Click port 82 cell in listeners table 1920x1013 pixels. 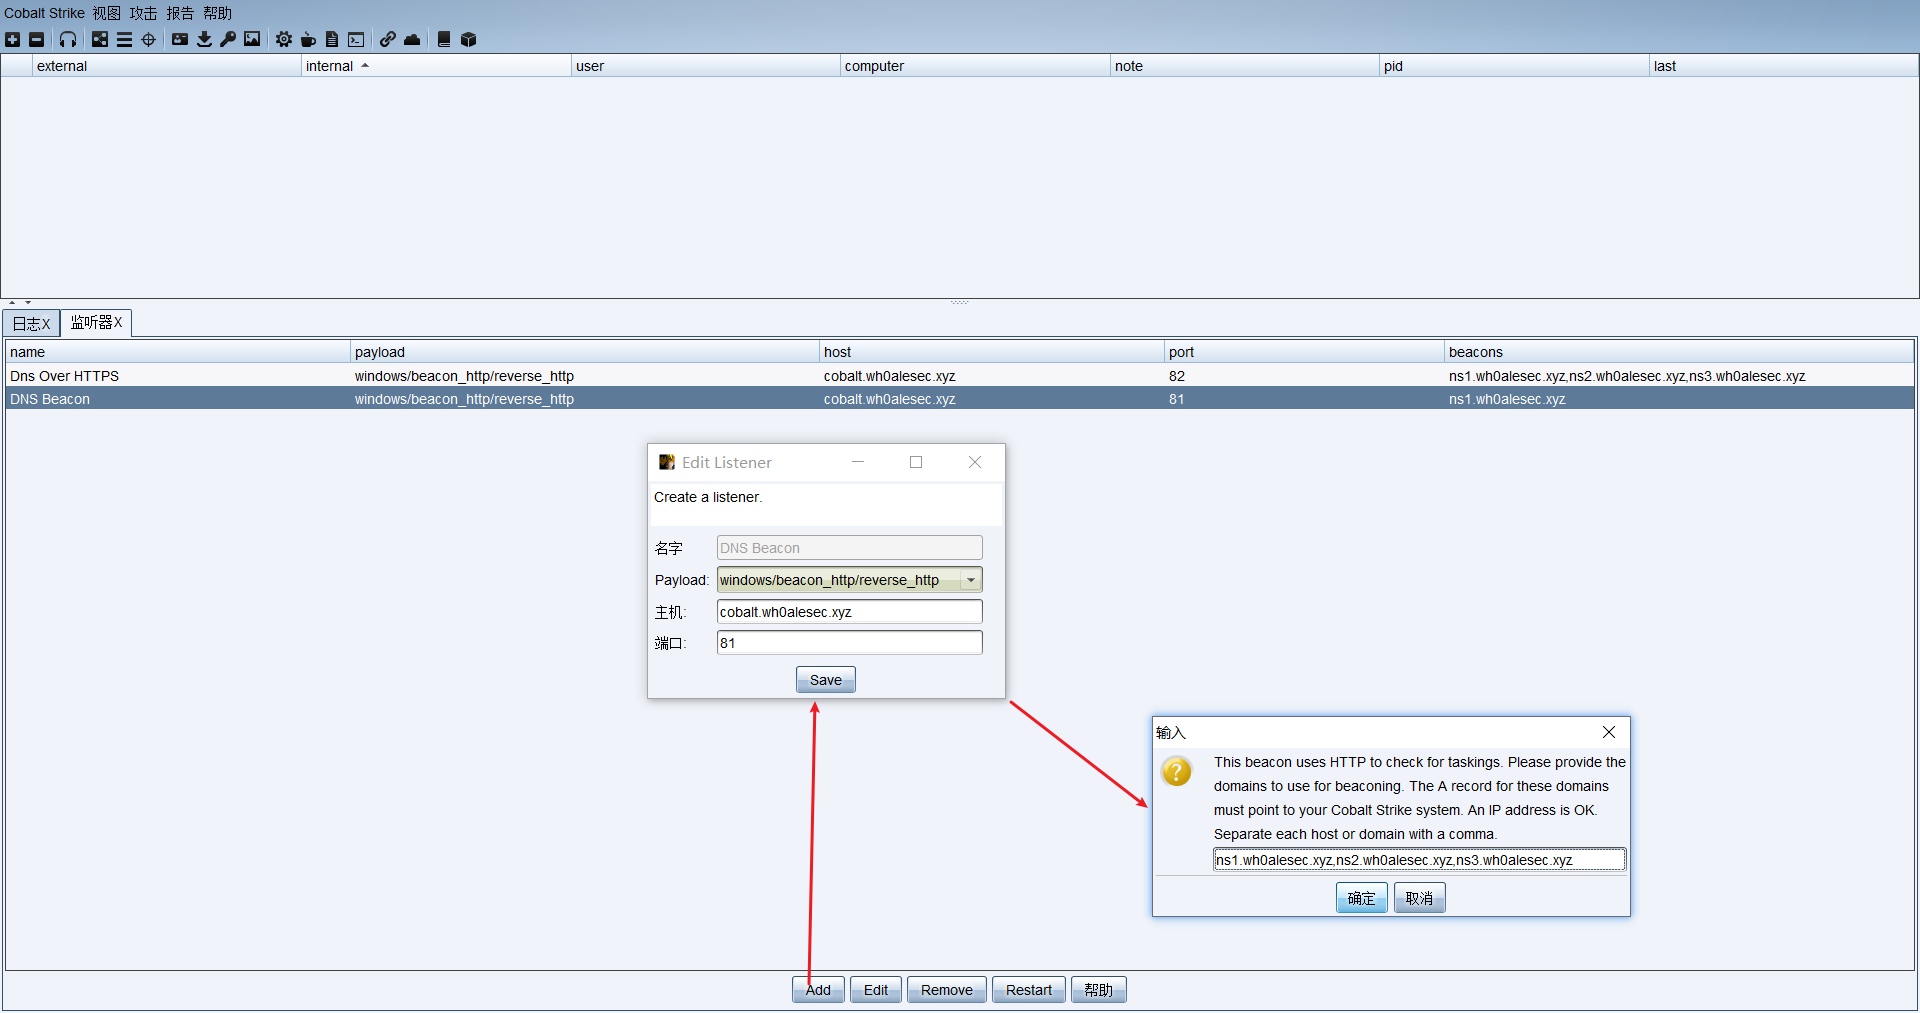[1305, 376]
